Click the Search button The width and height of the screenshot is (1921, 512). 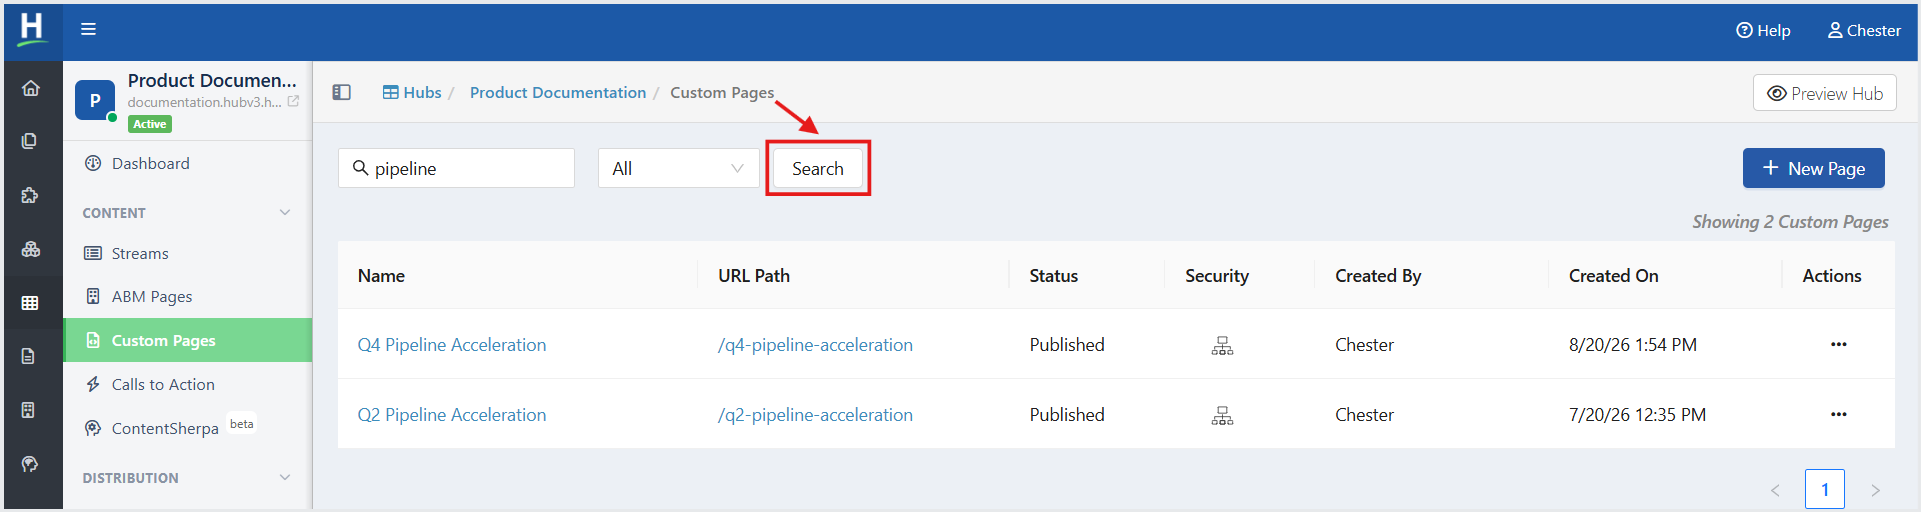coord(818,168)
